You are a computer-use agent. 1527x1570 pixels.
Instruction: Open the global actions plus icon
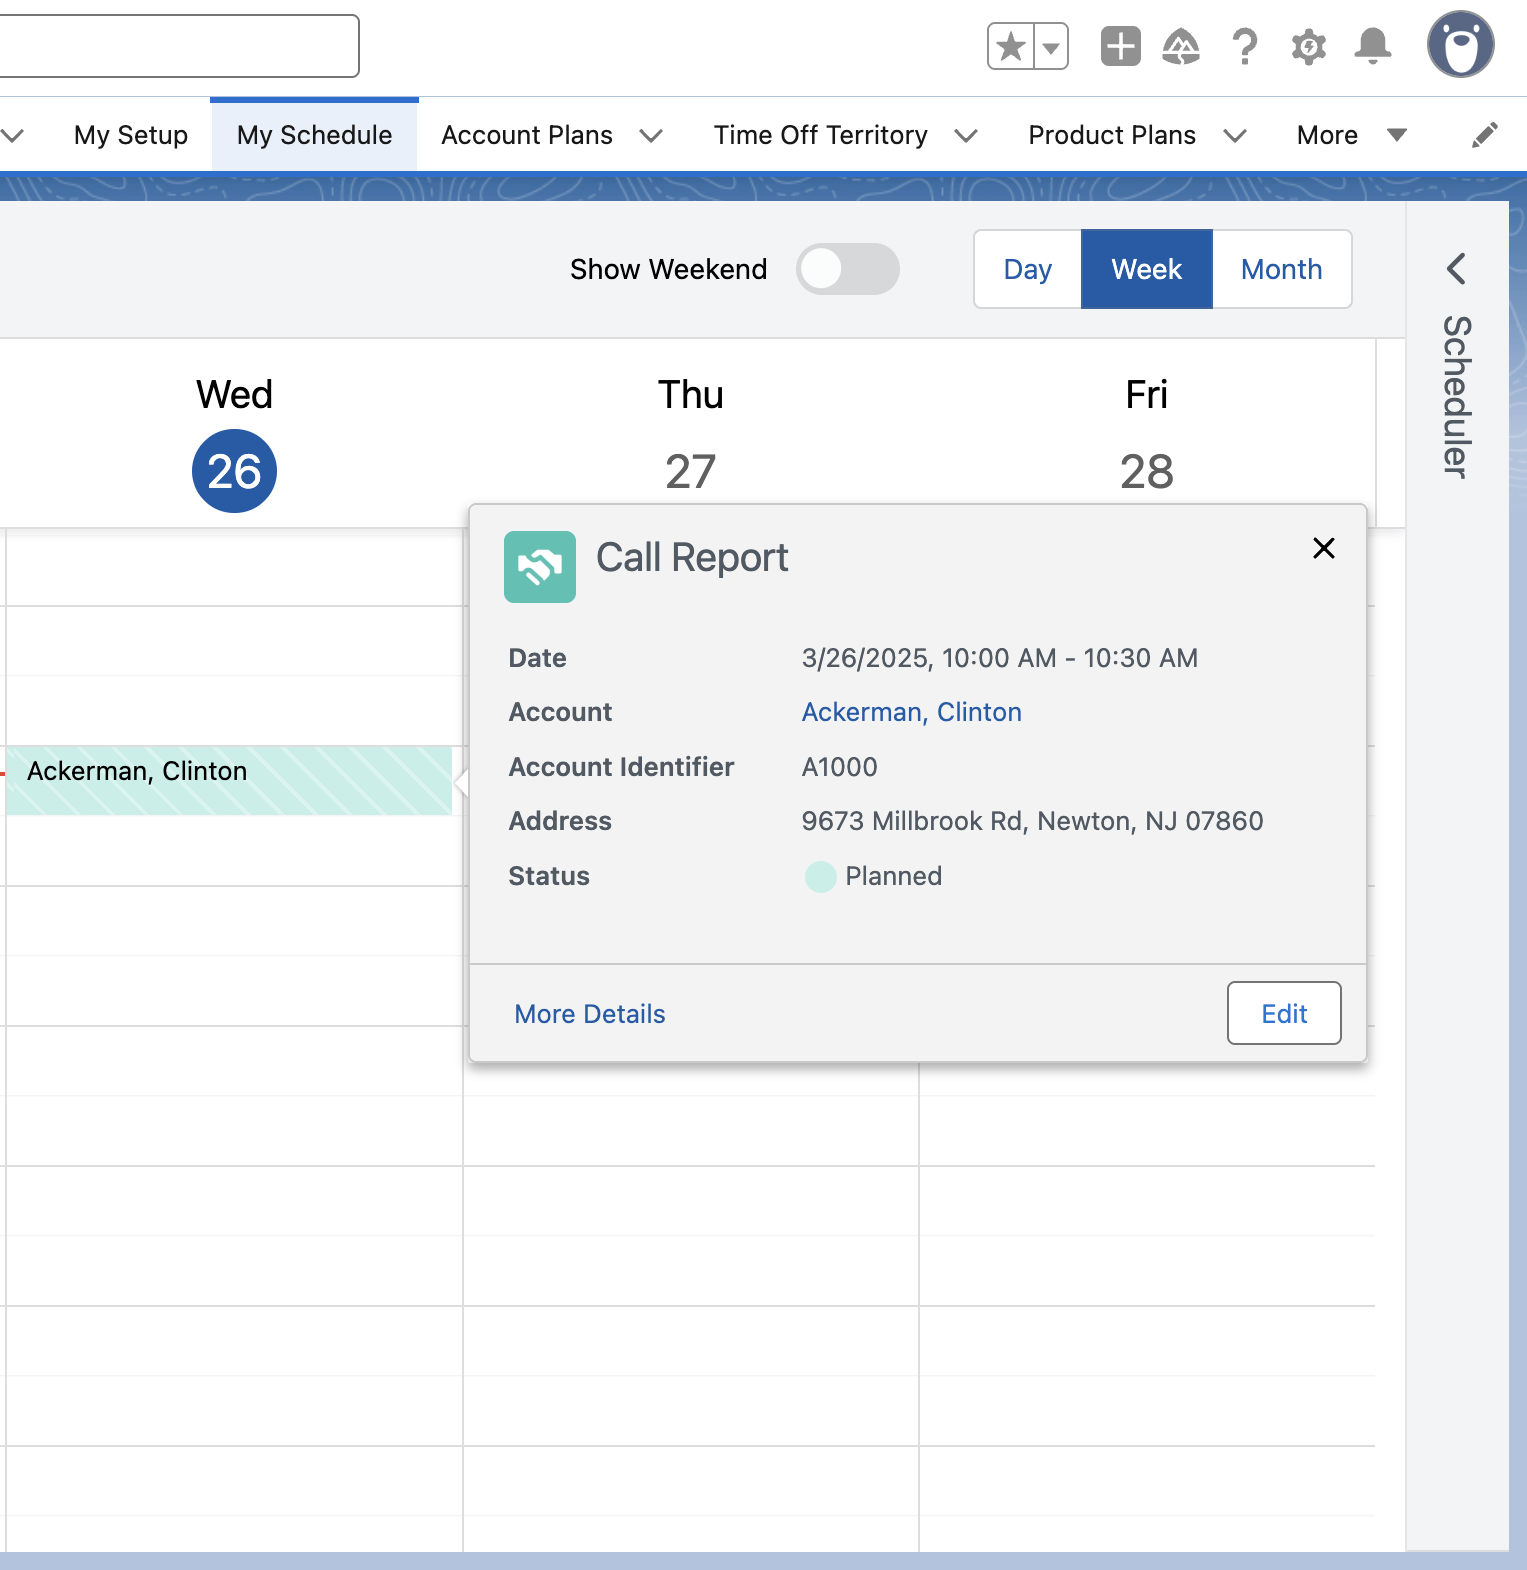(1120, 47)
